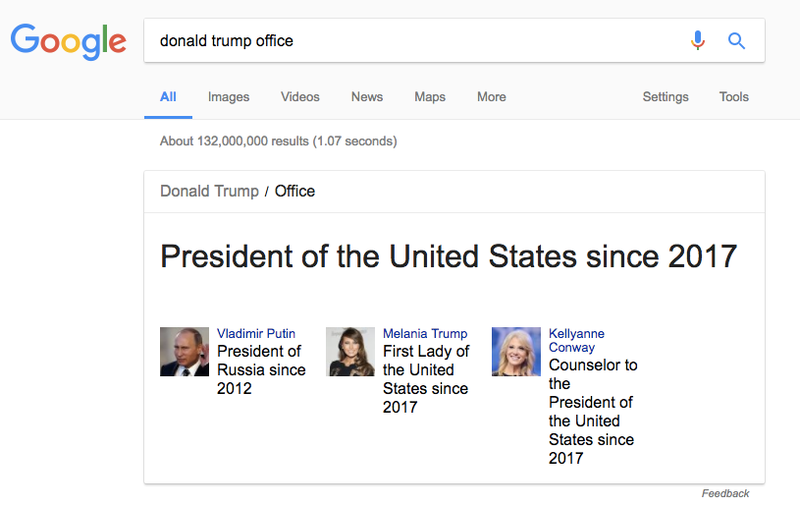
Task: Open the Settings menu
Action: coord(665,97)
